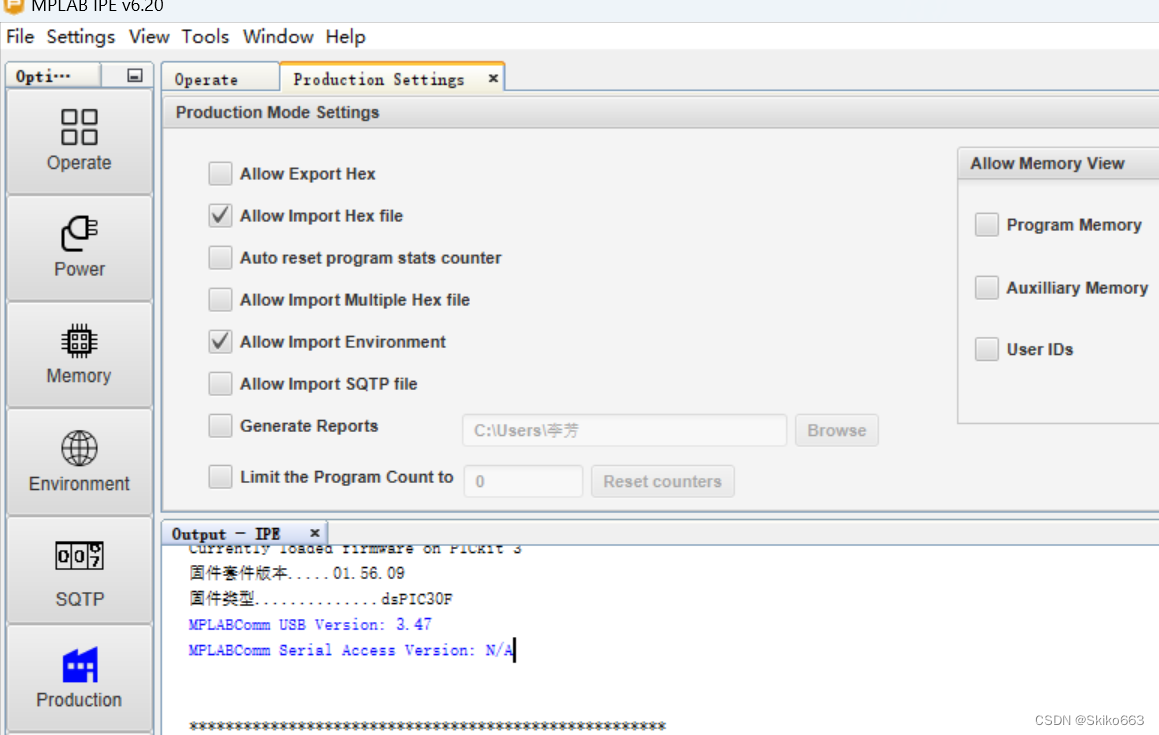Image resolution: width=1159 pixels, height=735 pixels.
Task: Enable Limit the Program Count to
Action: tap(220, 477)
